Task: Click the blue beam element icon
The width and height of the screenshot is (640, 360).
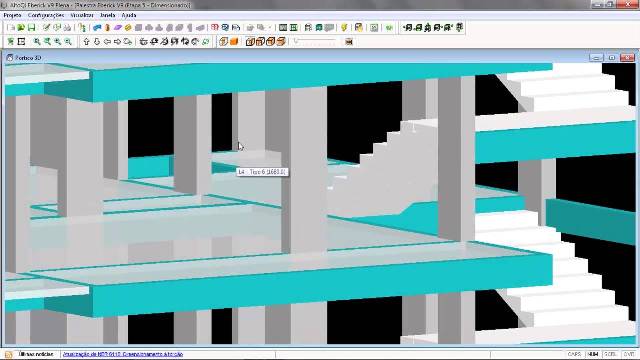Action: click(97, 28)
